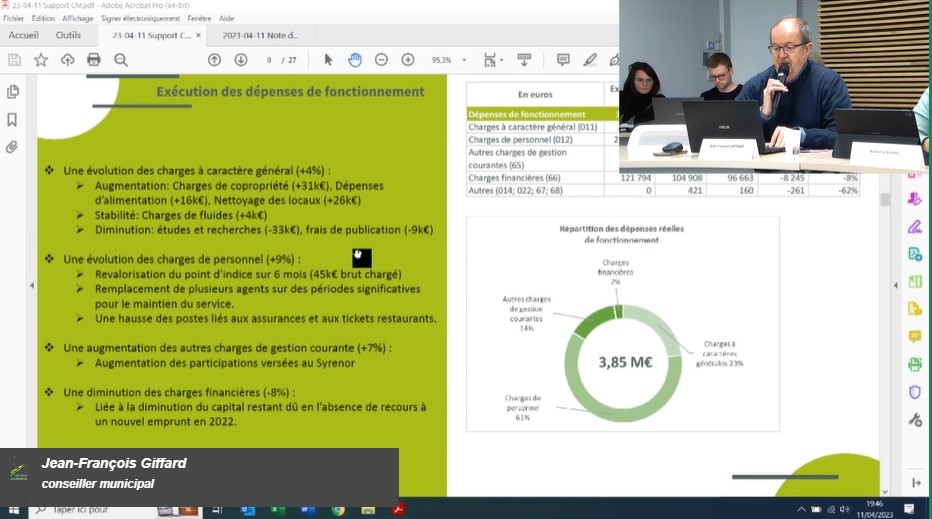Go to the Outils view

pyautogui.click(x=68, y=35)
